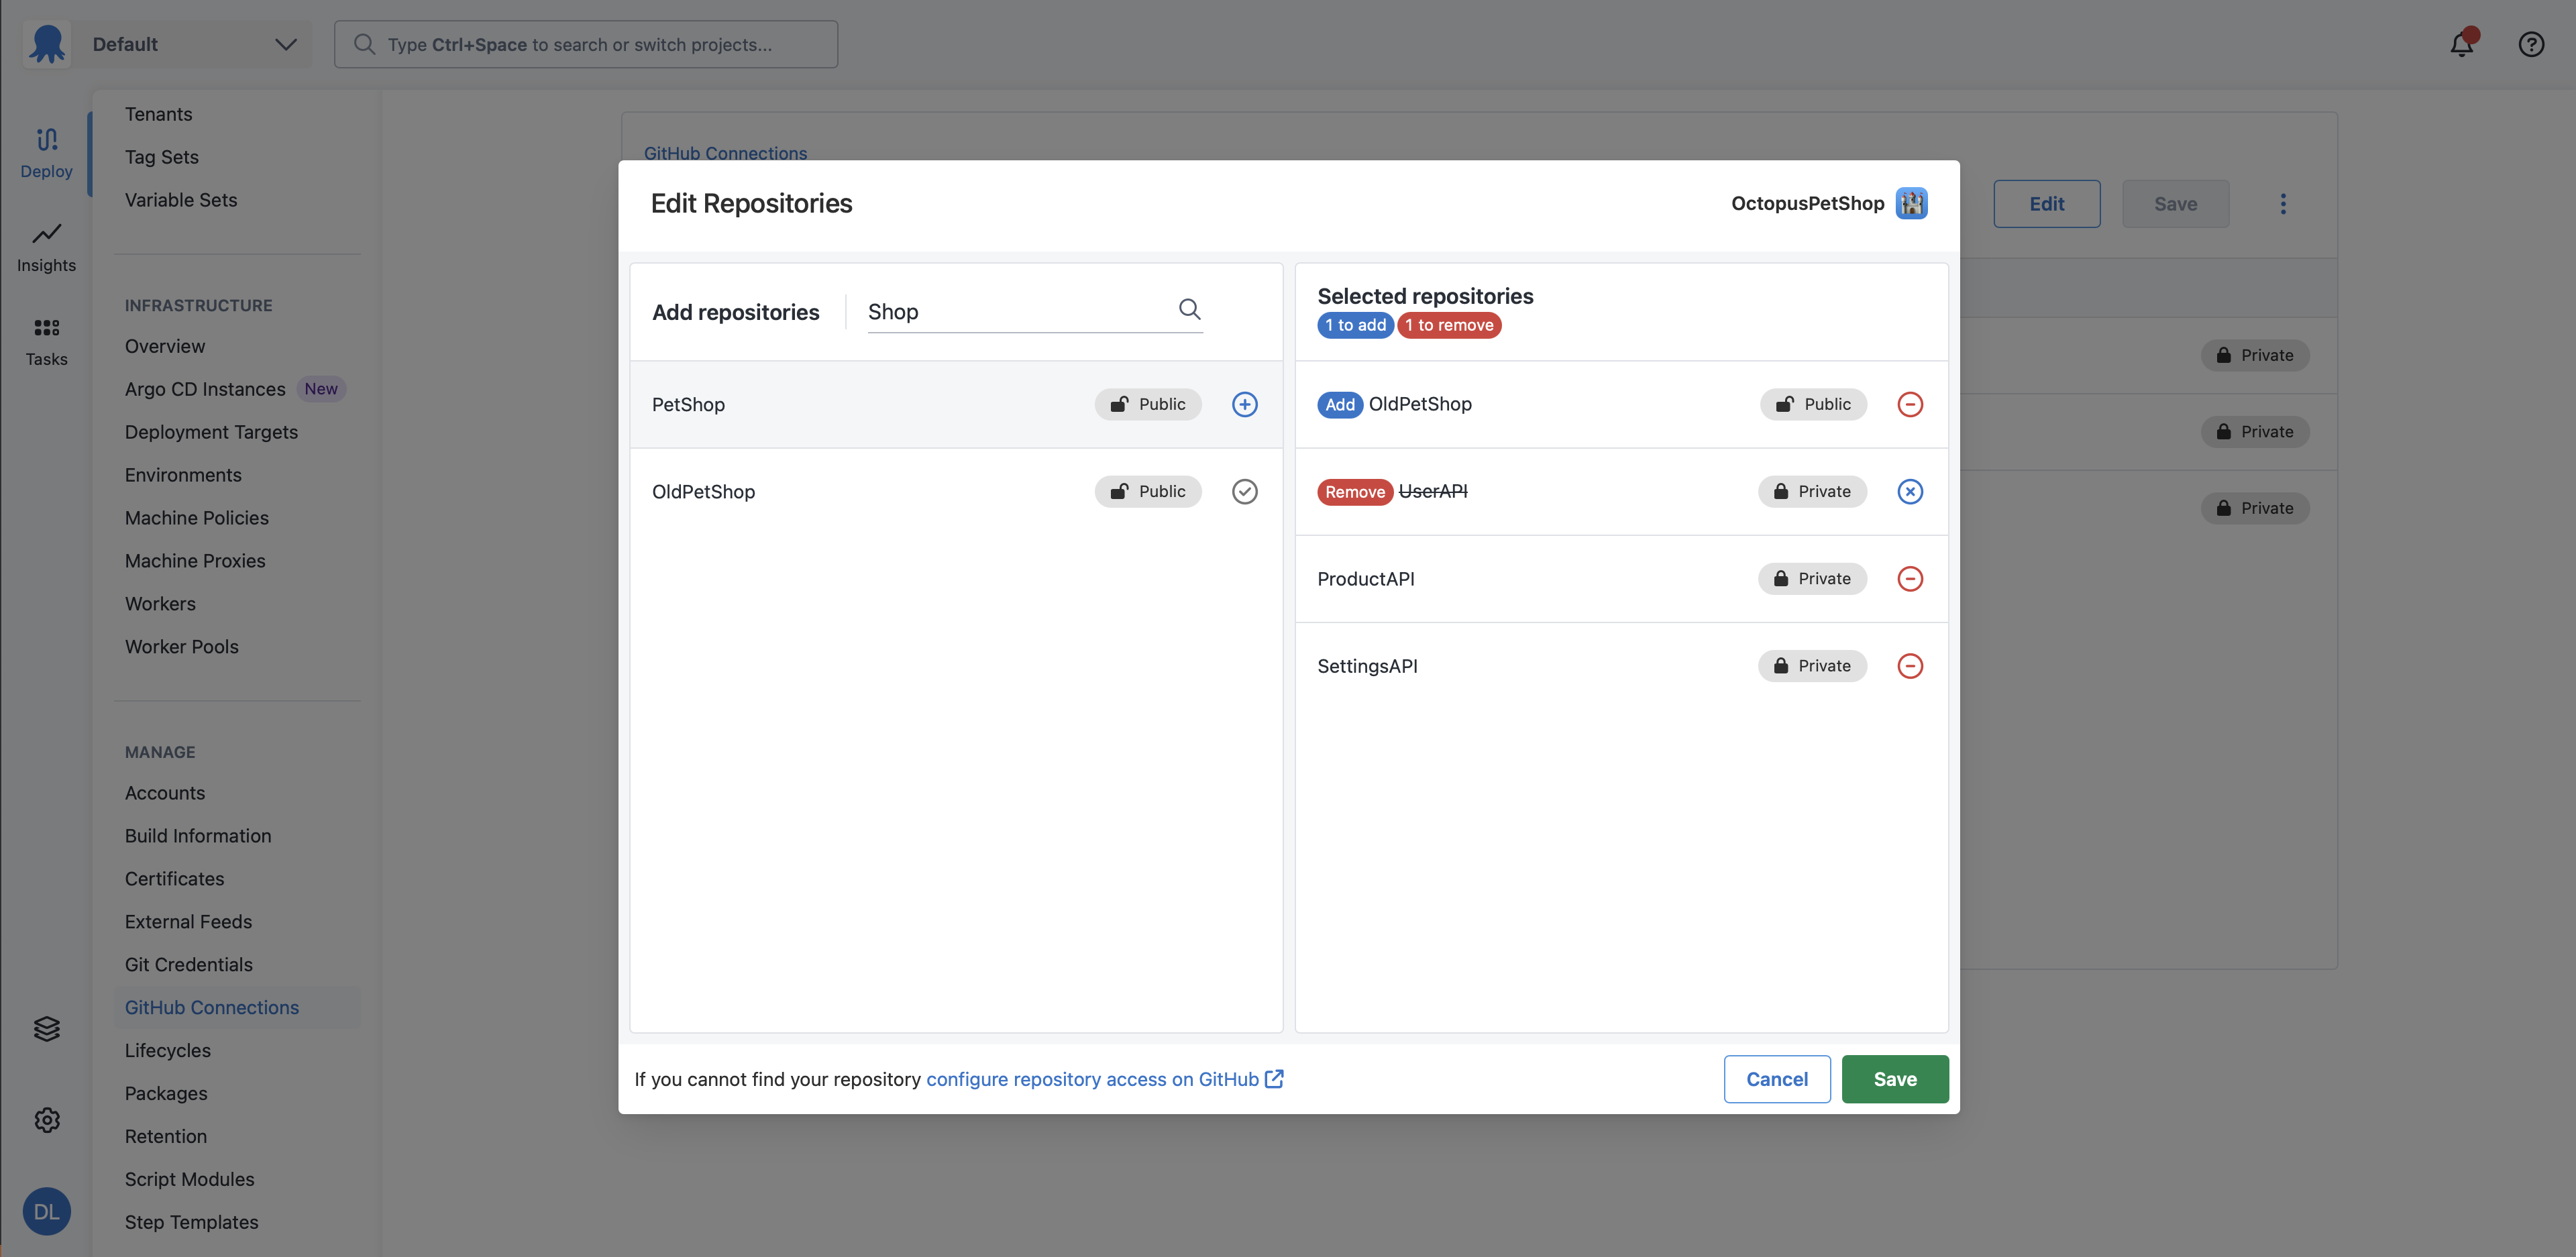
Task: Add the PetShop repository with the plus icon
Action: click(x=1244, y=404)
